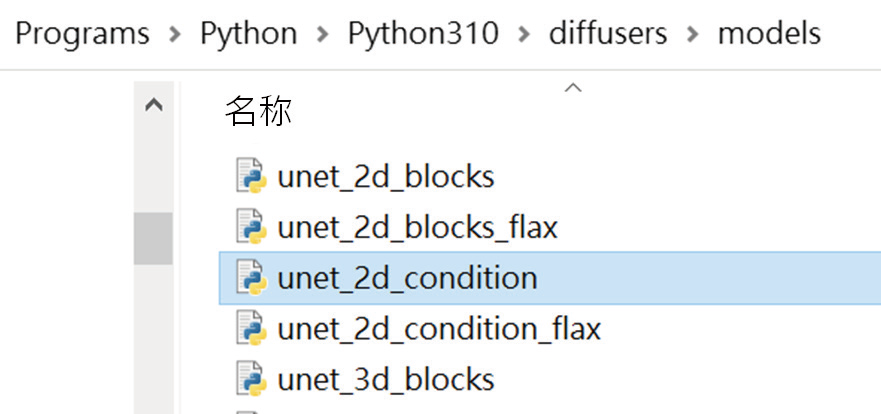This screenshot has width=881, height=414.
Task: Select the unet_3d_blocks file name
Action: tap(386, 379)
